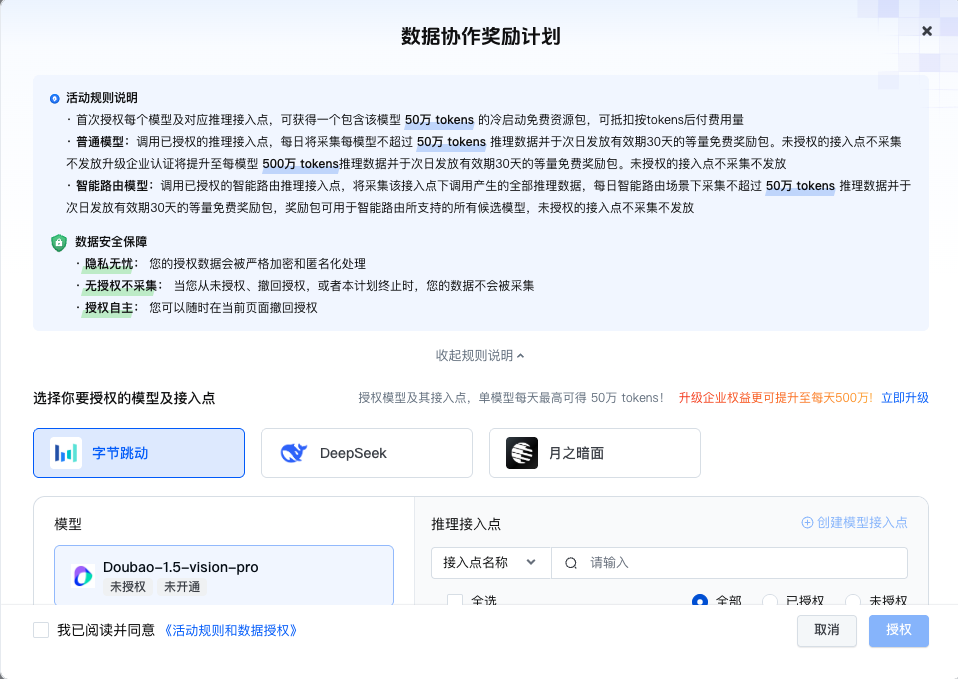Click the 隐私无忧 highlighted label
This screenshot has height=679, width=958.
(x=109, y=264)
